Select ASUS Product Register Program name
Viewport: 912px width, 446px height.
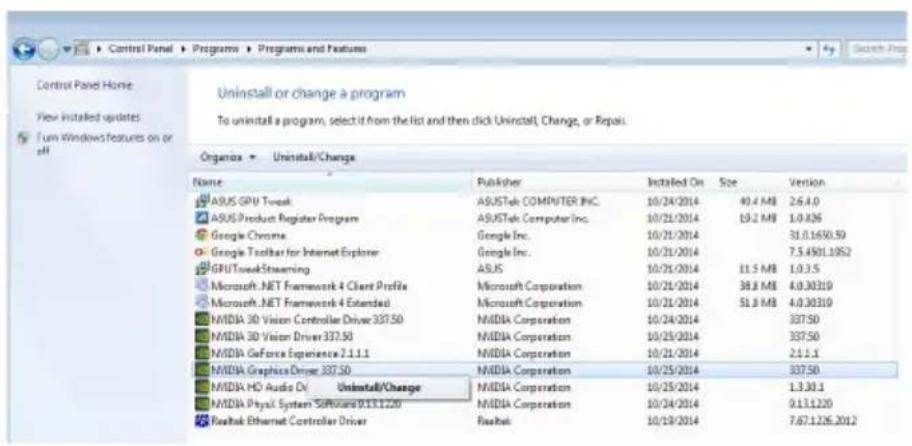click(x=284, y=219)
